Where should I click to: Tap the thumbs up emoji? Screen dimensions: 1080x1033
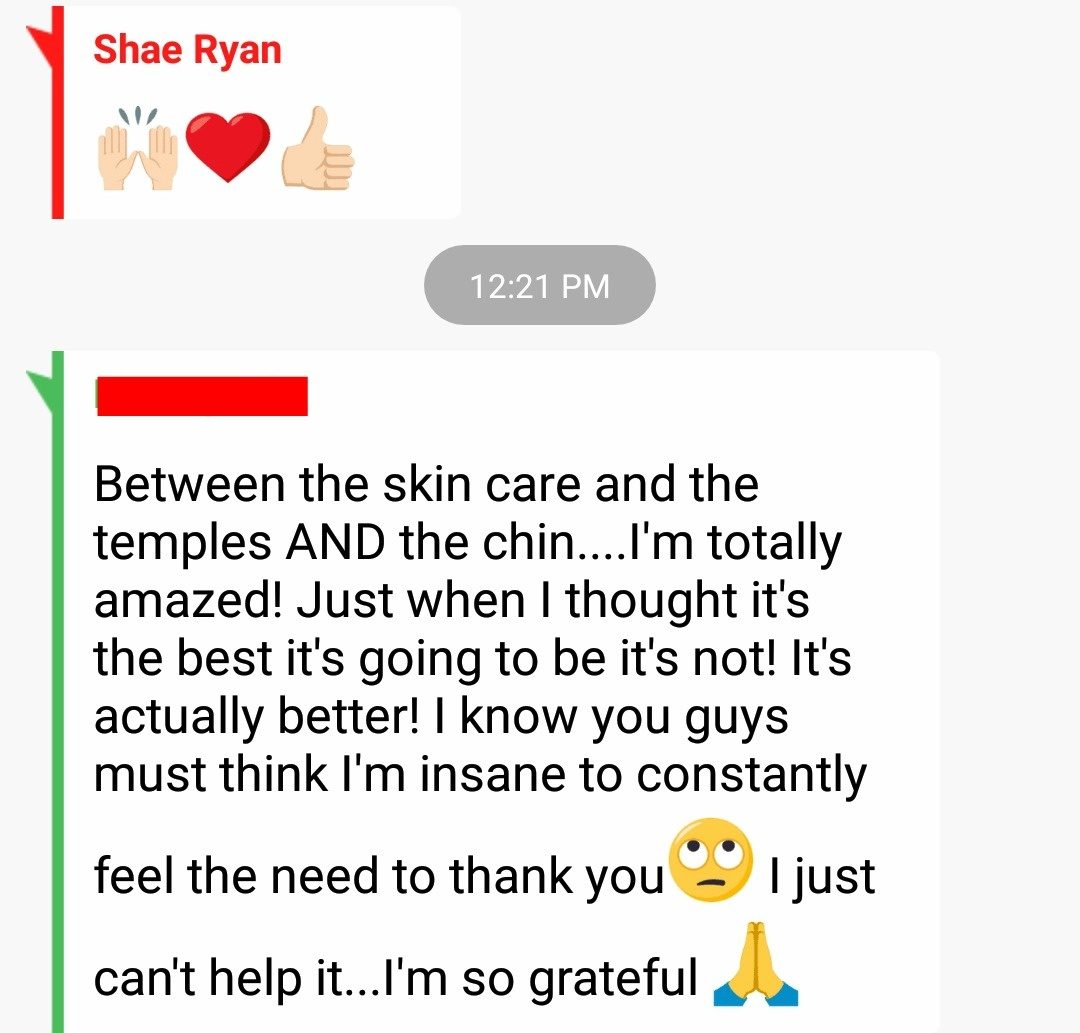(x=318, y=148)
